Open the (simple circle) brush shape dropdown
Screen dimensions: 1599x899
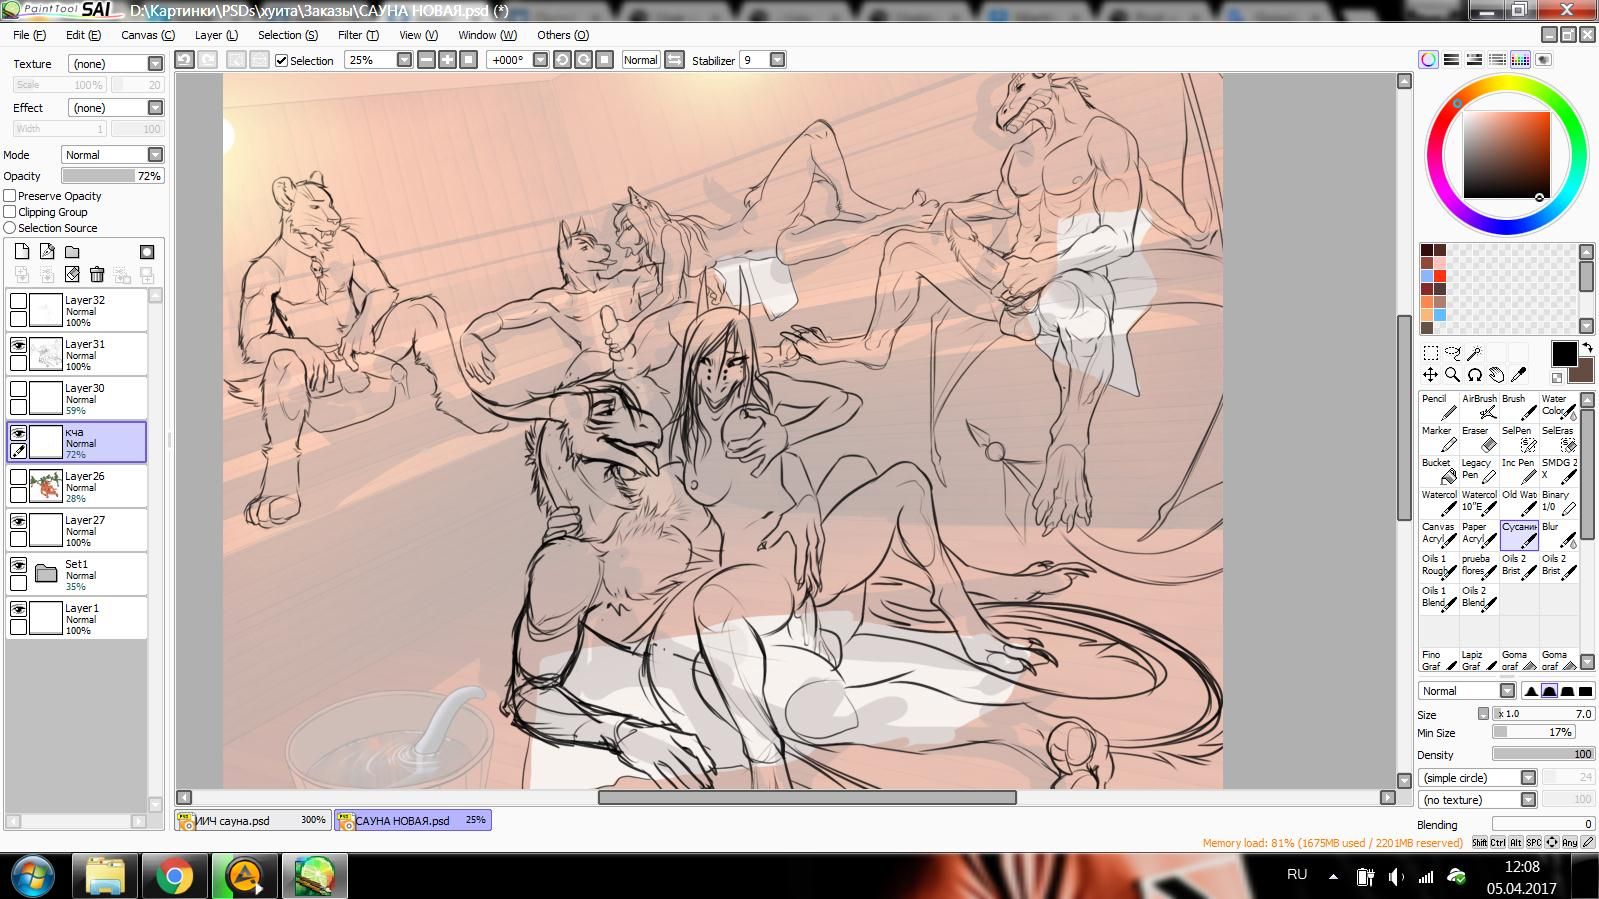[1528, 778]
